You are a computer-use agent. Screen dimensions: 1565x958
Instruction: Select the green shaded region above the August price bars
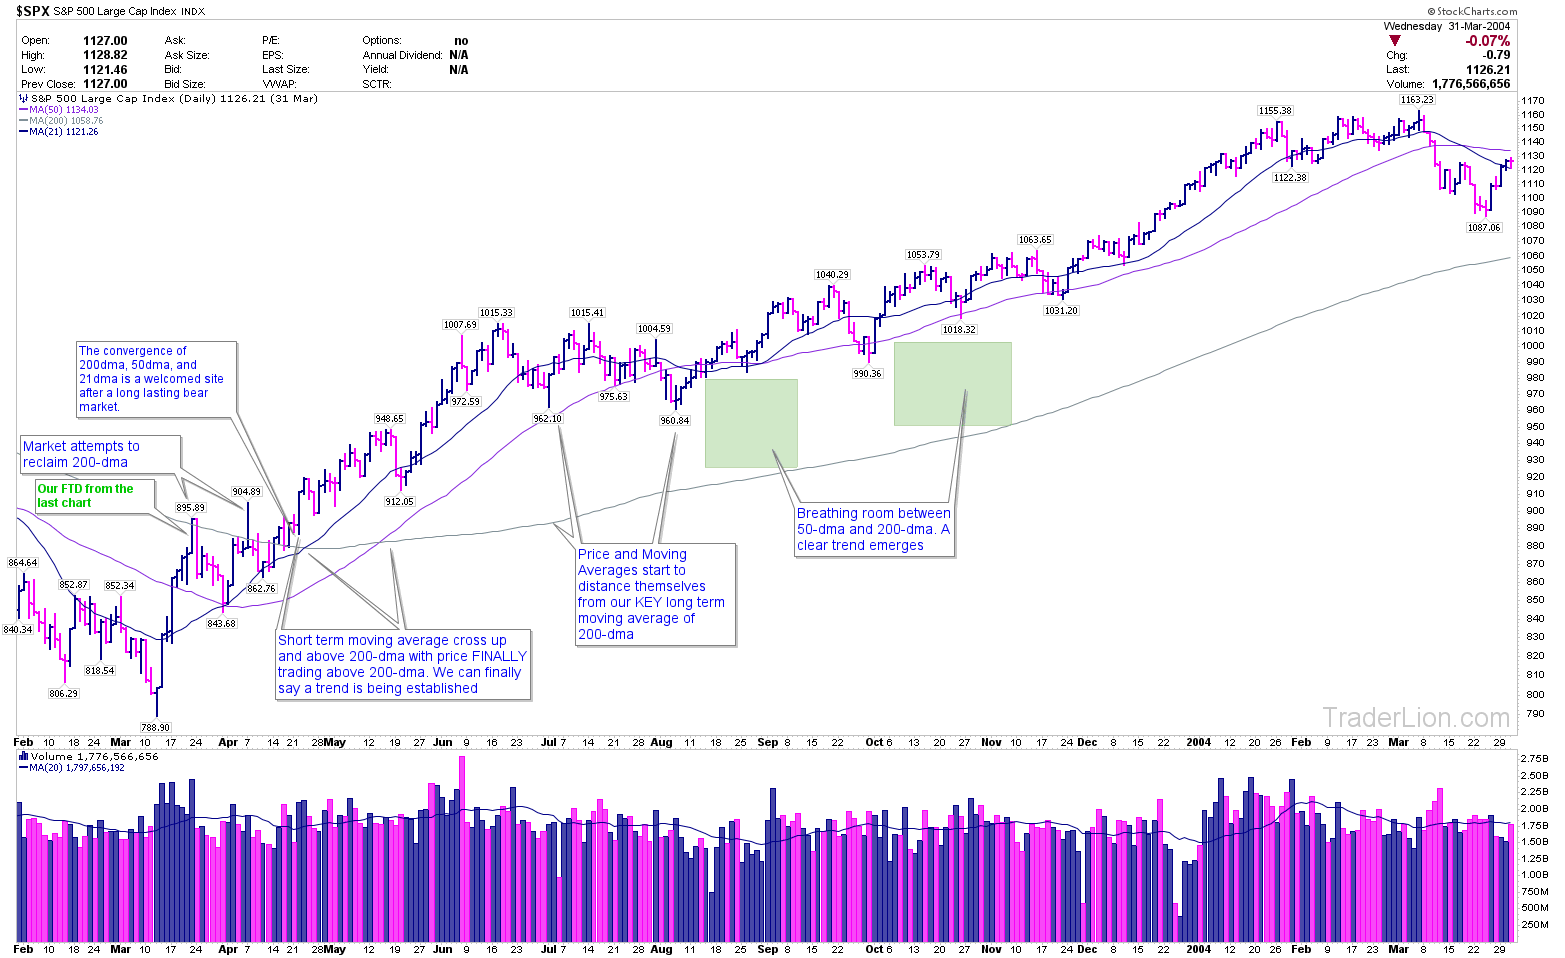click(751, 422)
